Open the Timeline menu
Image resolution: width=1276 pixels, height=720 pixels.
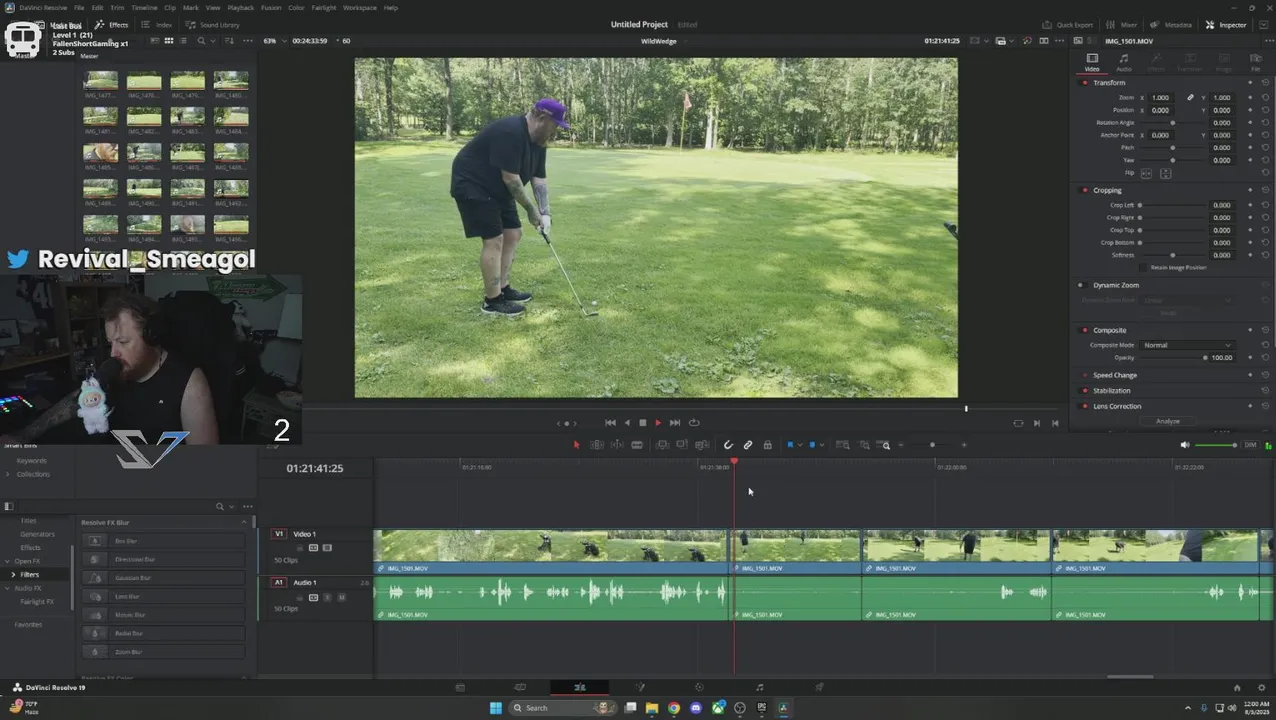coord(145,7)
